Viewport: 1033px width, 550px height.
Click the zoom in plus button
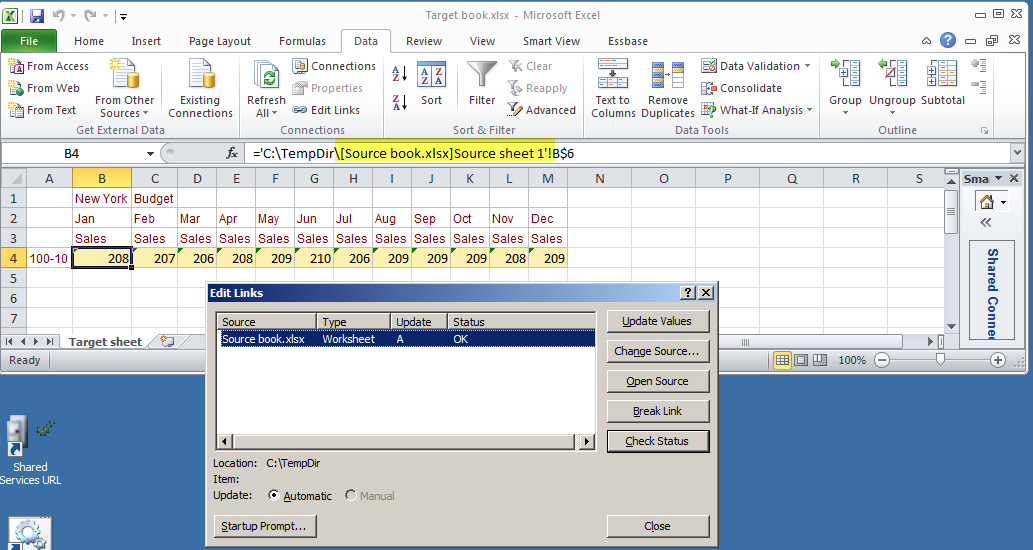998,360
